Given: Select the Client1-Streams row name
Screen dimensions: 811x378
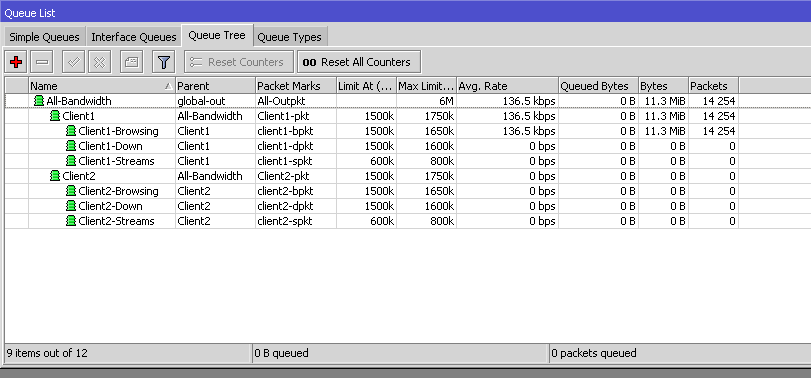Looking at the screenshot, I should tap(116, 161).
